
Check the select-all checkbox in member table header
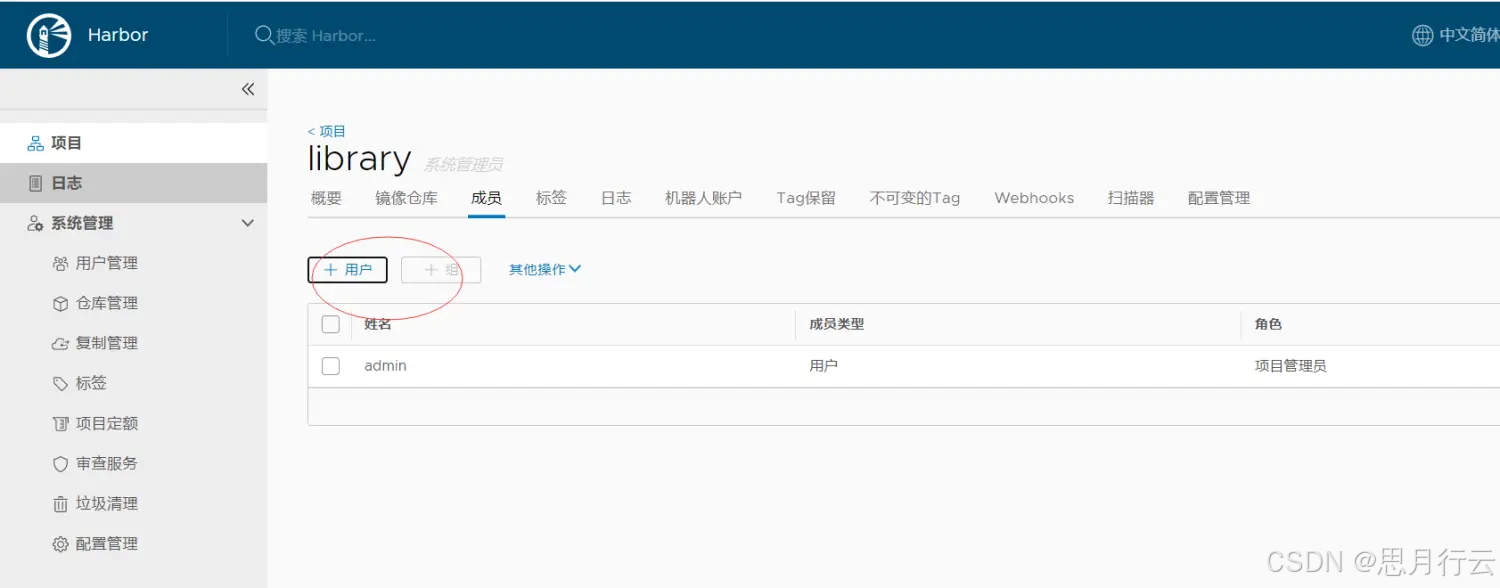click(330, 324)
